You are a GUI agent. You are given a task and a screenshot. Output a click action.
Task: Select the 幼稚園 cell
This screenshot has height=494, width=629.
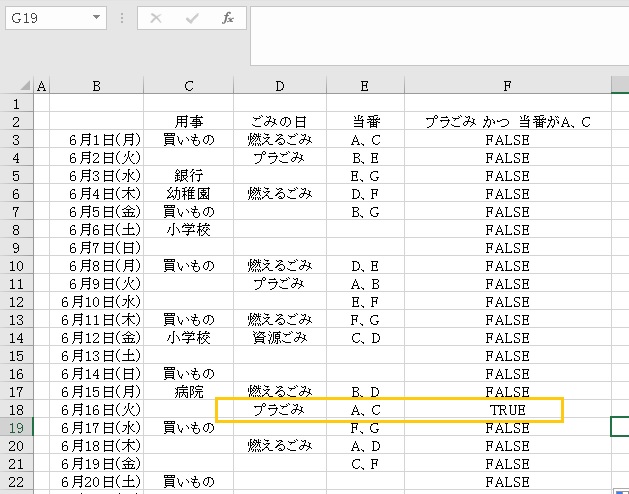[x=188, y=194]
